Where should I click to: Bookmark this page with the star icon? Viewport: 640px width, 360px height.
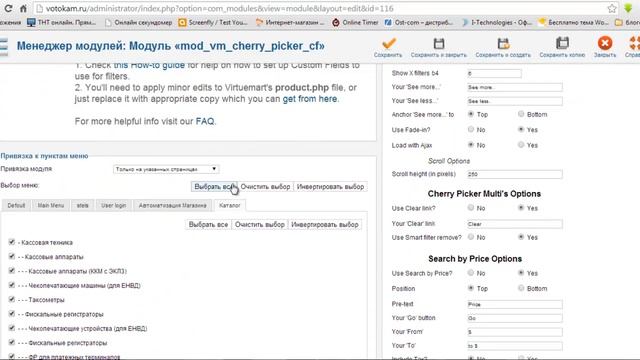click(611, 8)
